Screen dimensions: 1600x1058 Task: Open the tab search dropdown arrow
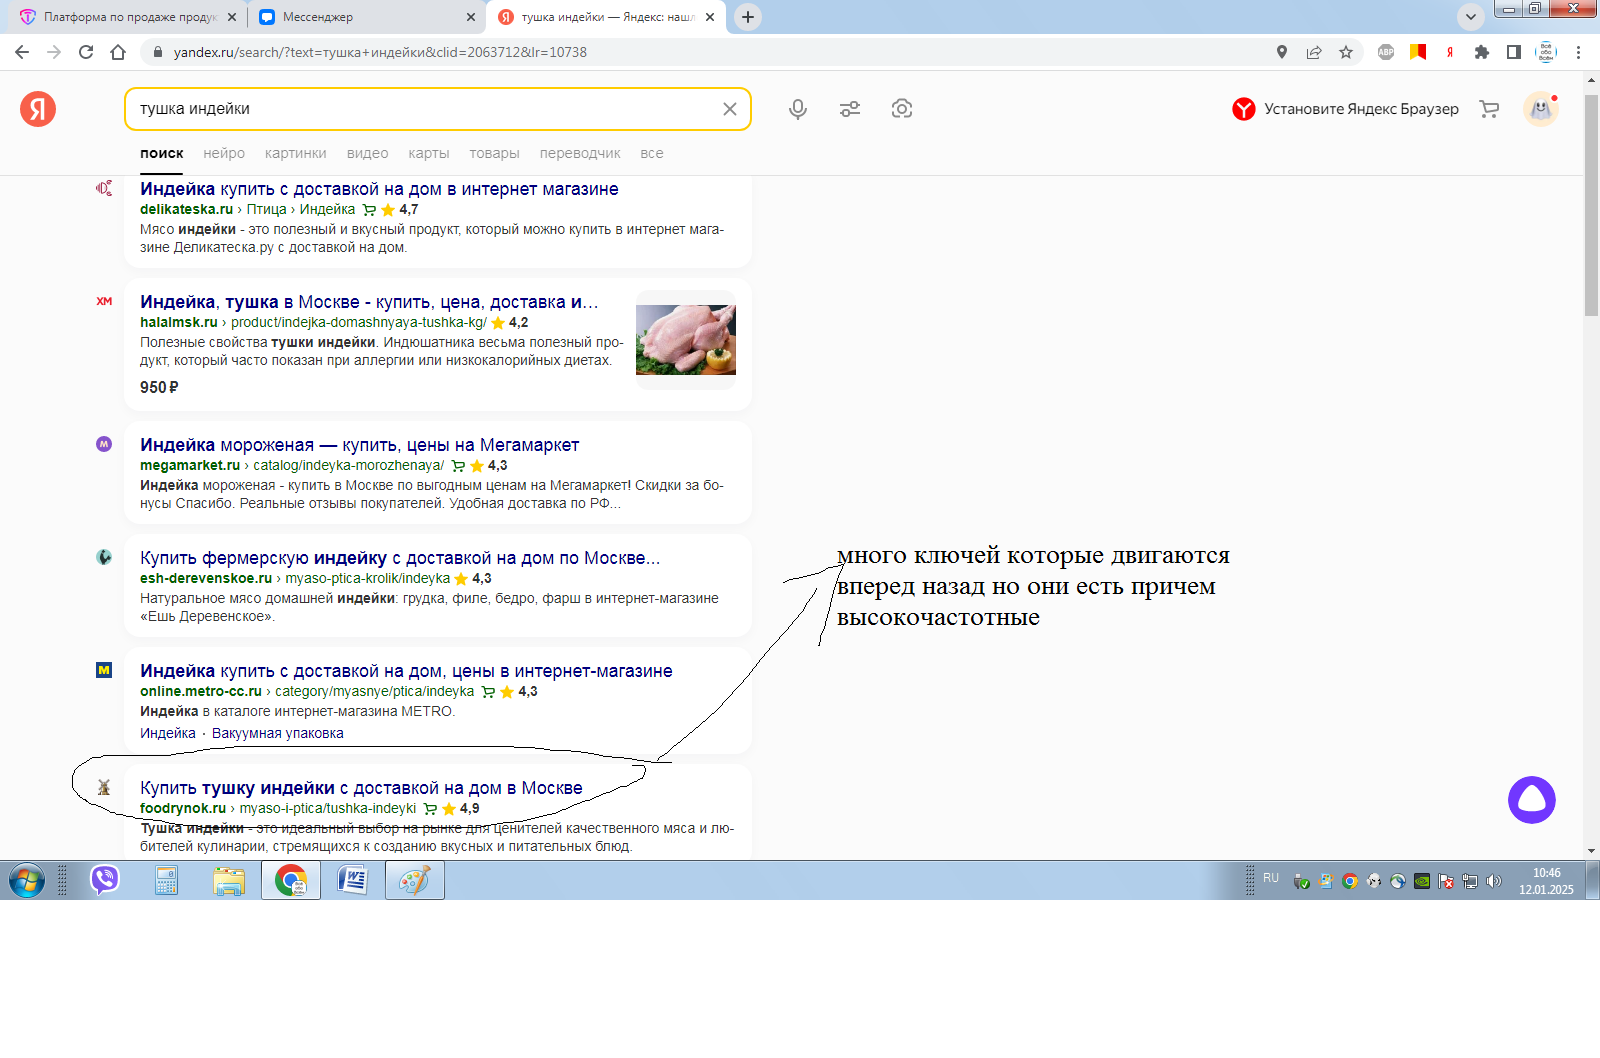[x=1470, y=16]
